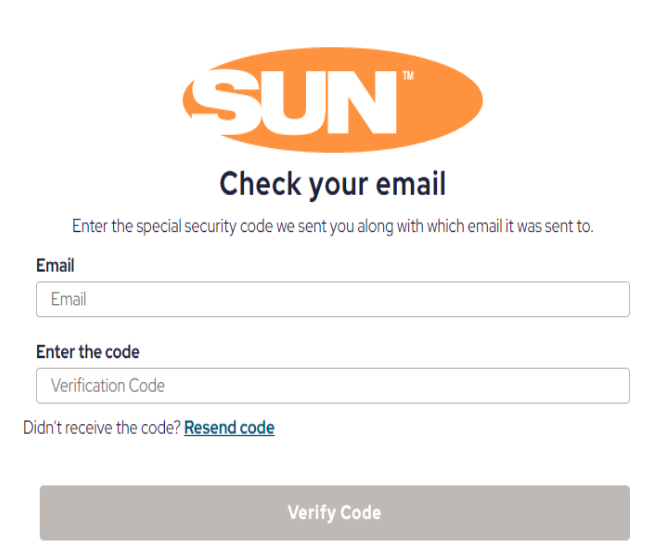Click the orange SUN logo

(x=332, y=100)
